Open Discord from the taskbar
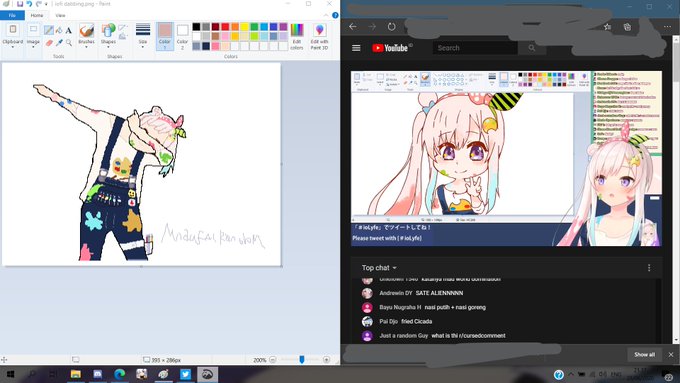Screen dimensions: 680x383 pyautogui.click(x=98, y=374)
